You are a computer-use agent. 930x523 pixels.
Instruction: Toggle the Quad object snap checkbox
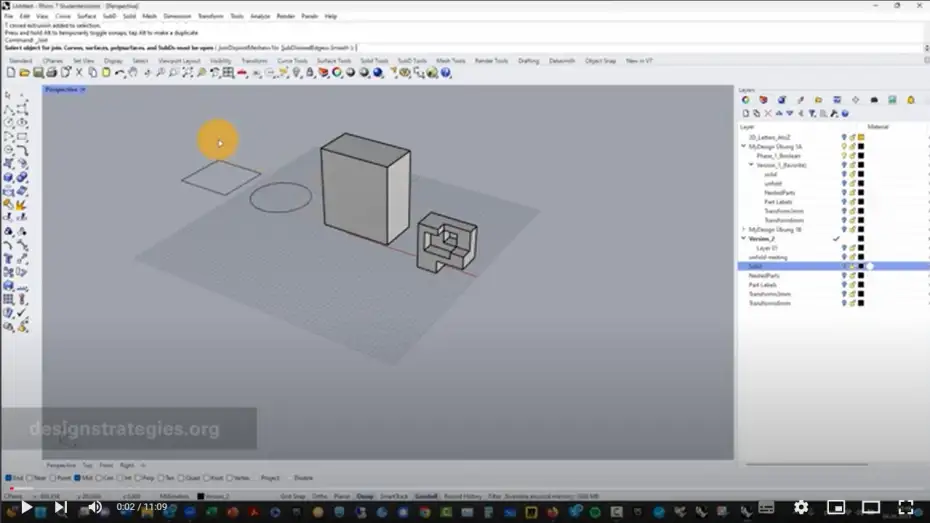click(181, 477)
